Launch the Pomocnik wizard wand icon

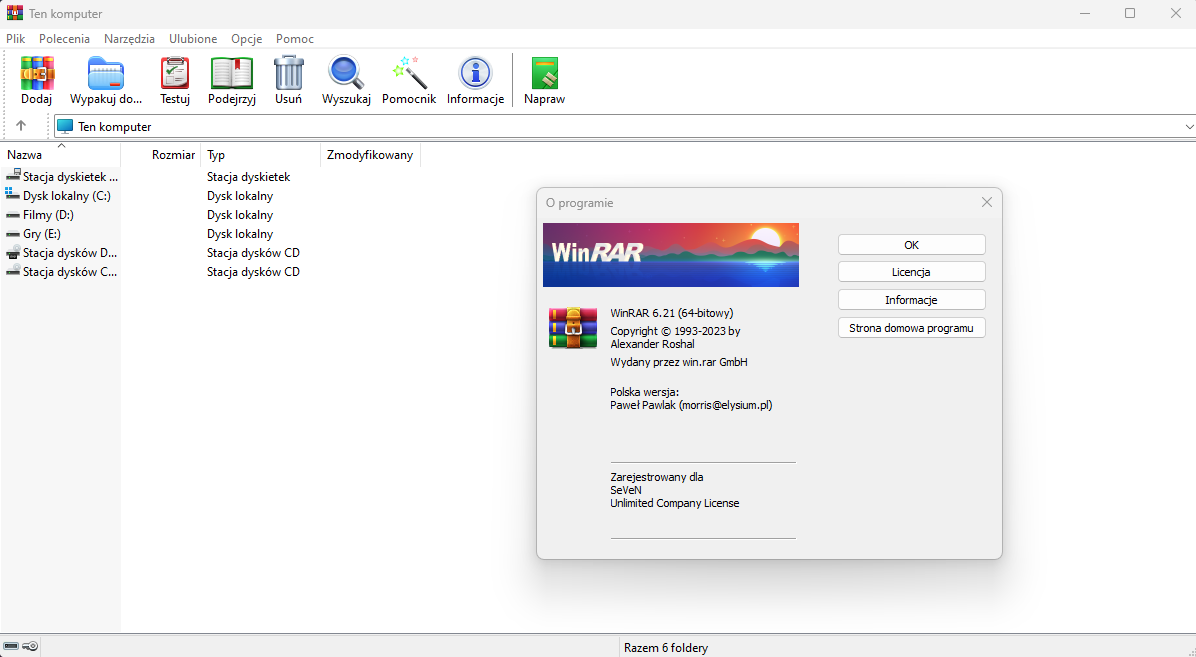[410, 73]
